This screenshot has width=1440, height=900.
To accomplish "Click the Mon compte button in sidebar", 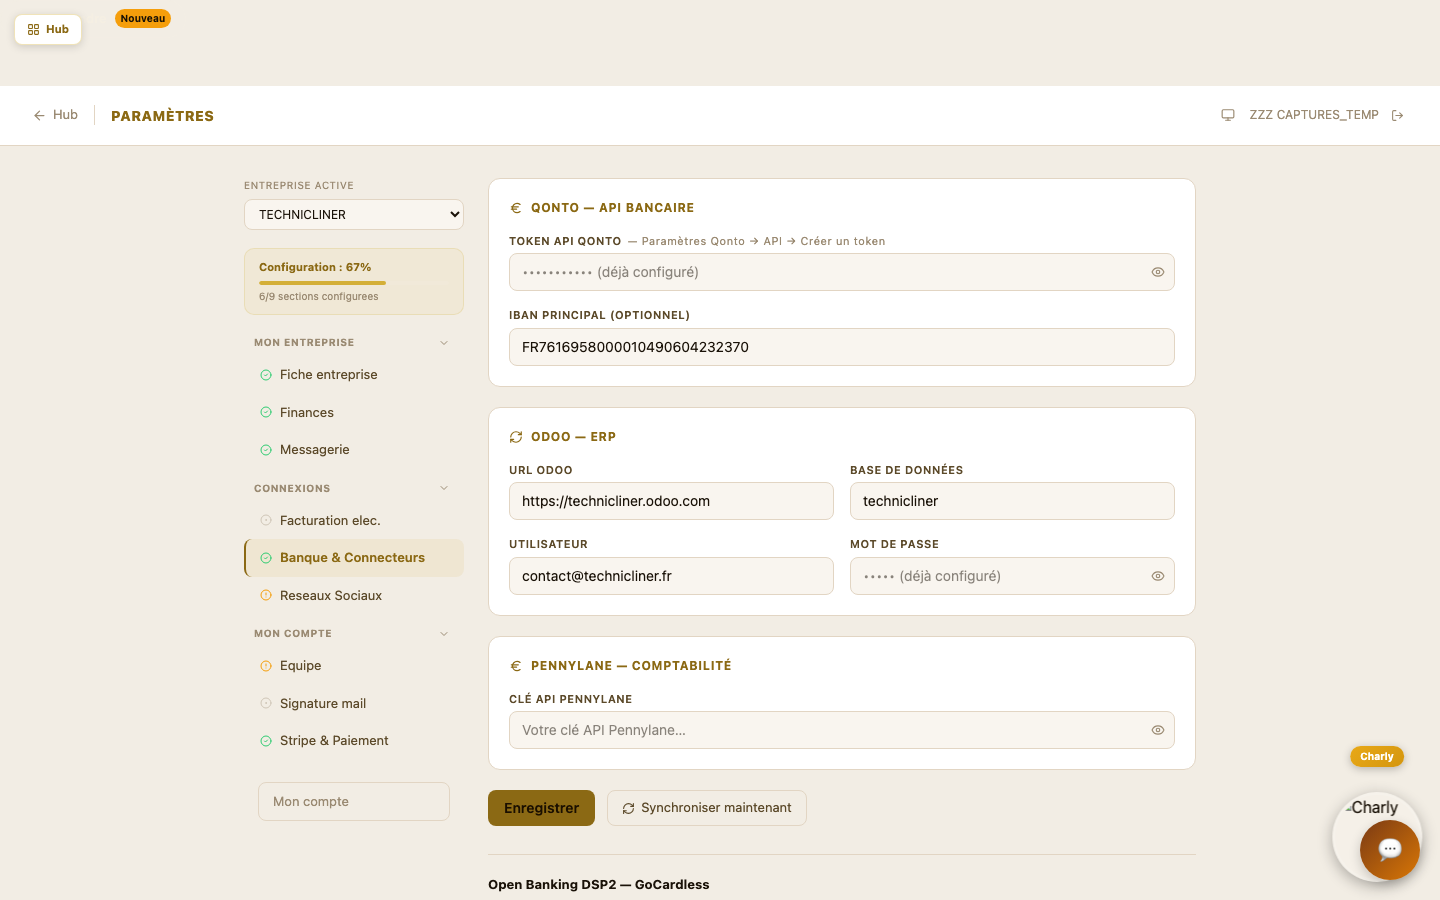I will tap(354, 802).
